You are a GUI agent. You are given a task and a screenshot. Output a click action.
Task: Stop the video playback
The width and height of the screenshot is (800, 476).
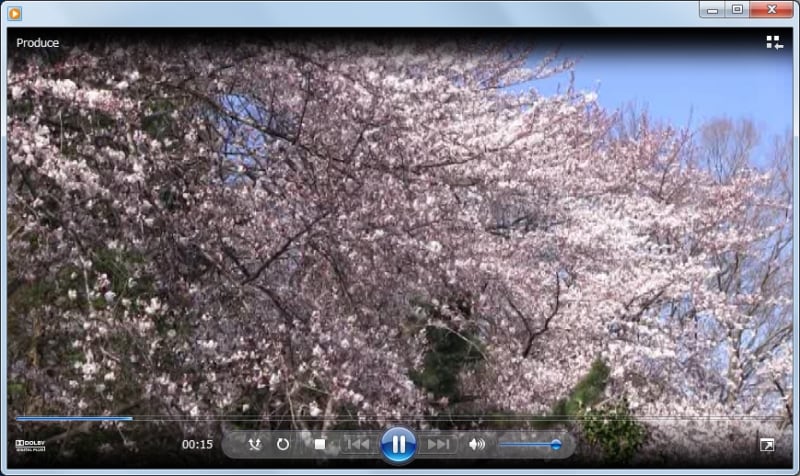[320, 444]
